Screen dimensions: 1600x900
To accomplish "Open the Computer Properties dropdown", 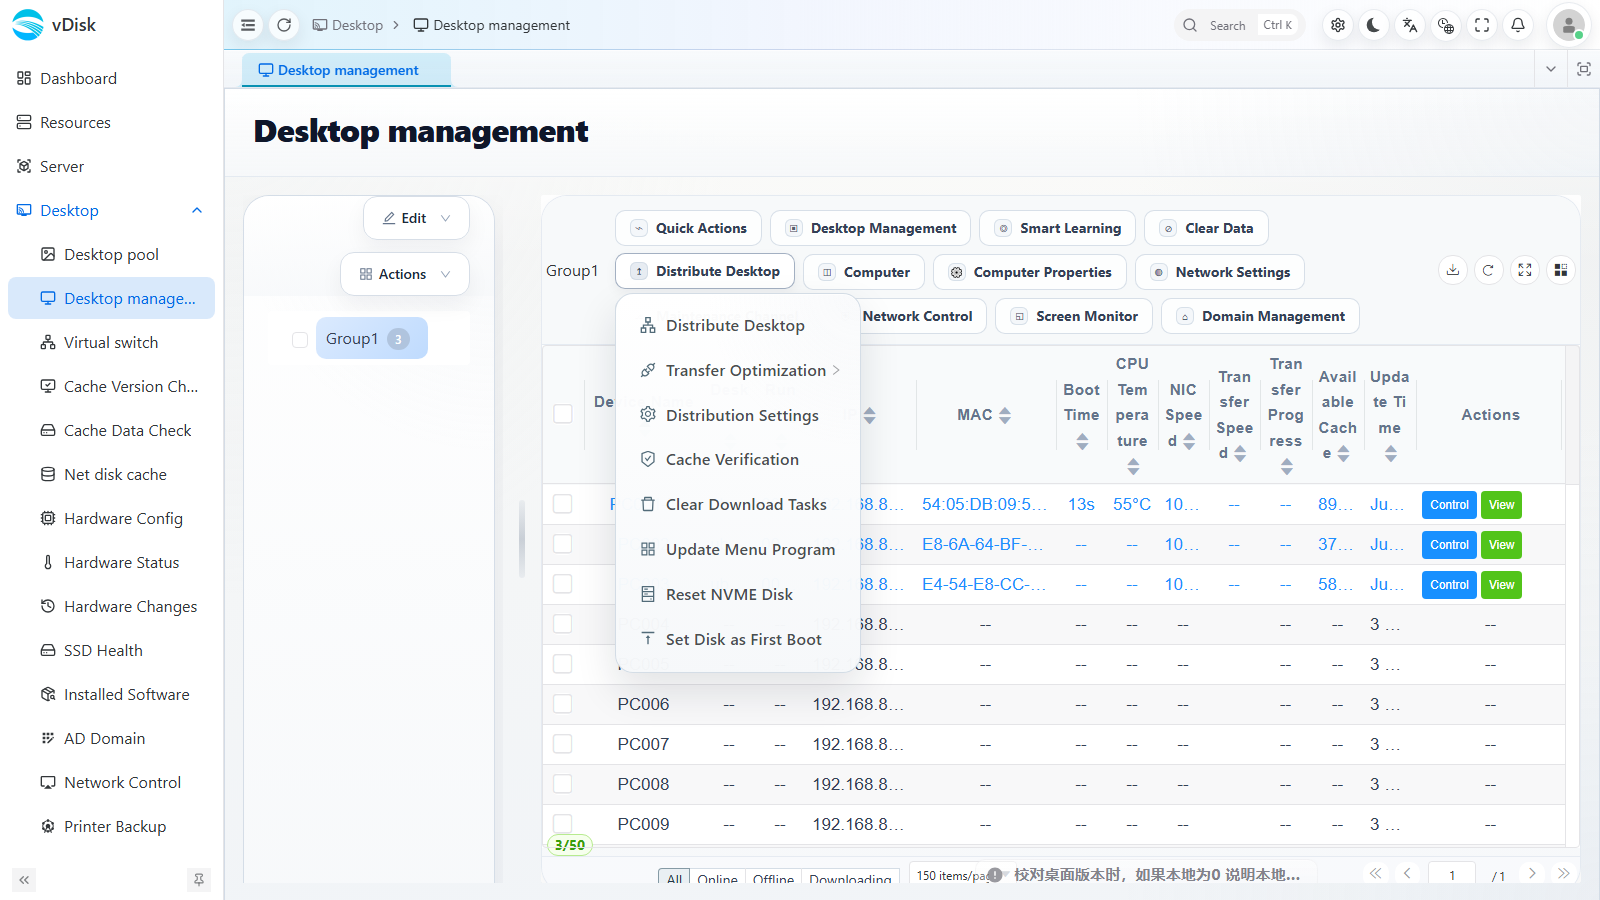I will (1030, 272).
